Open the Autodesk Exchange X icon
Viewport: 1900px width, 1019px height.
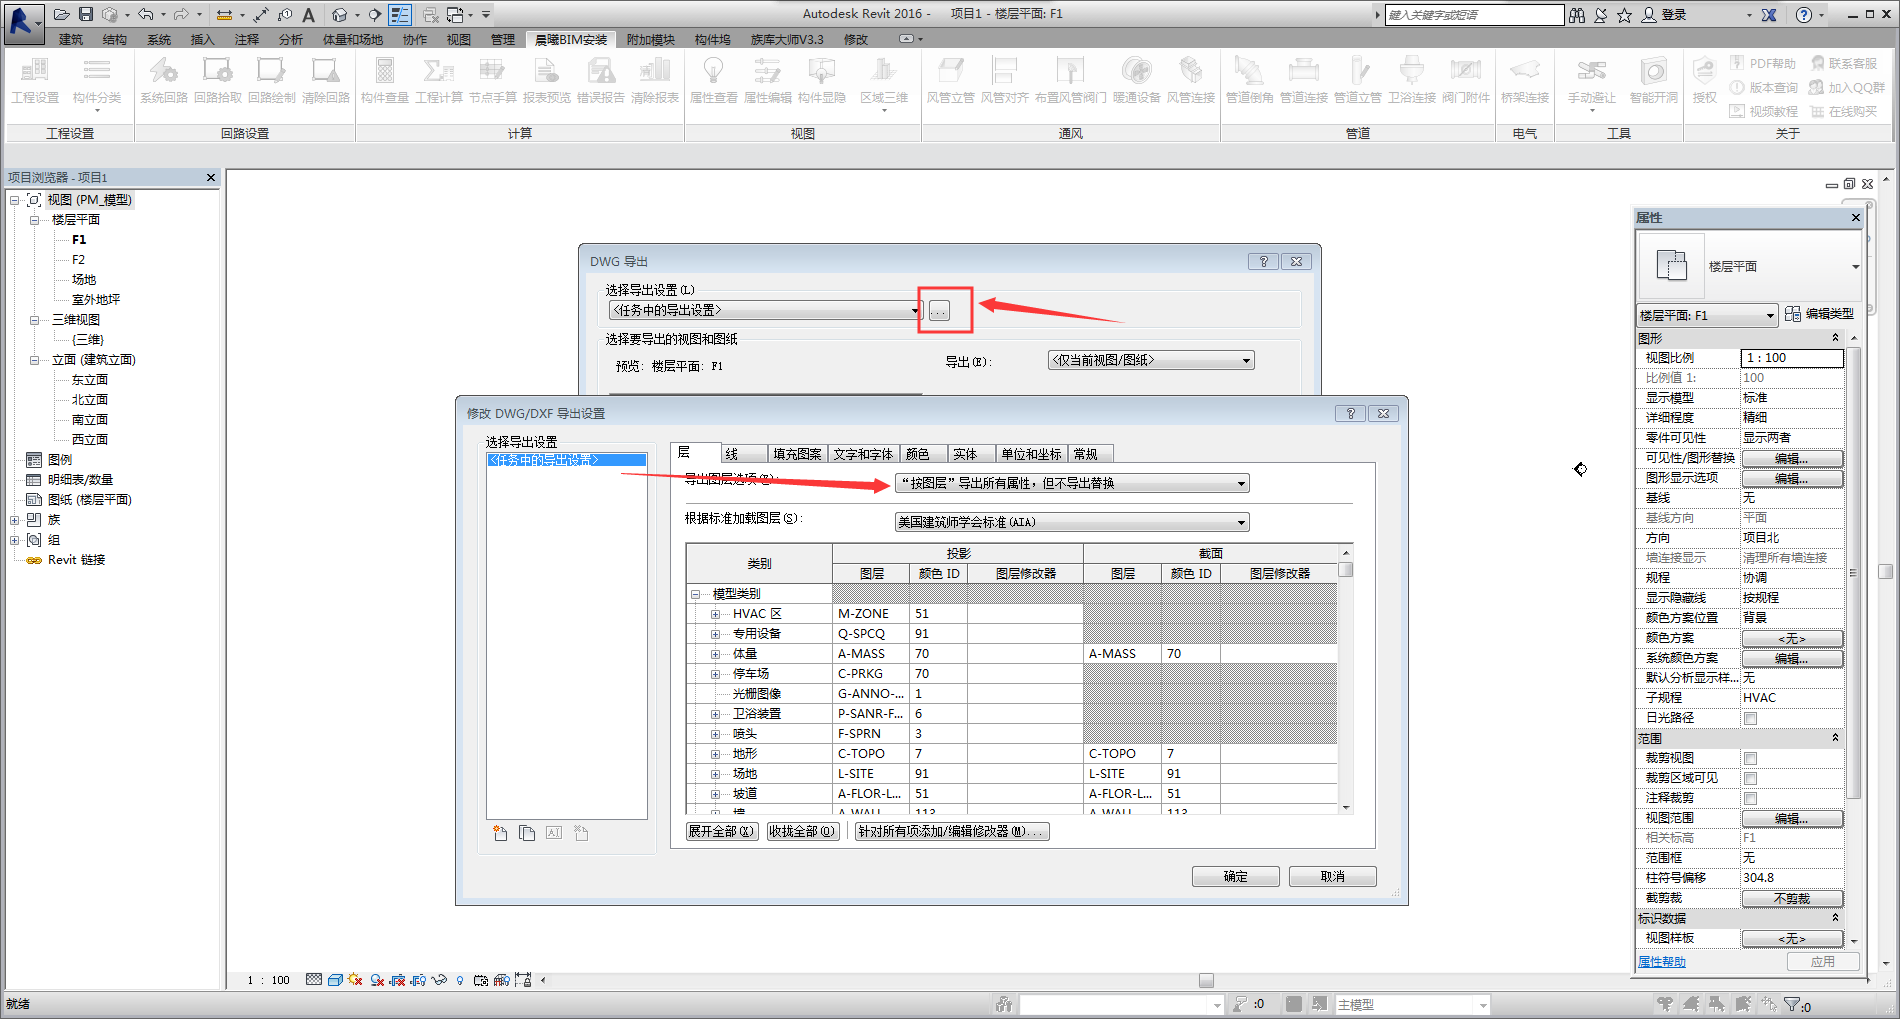click(1769, 15)
